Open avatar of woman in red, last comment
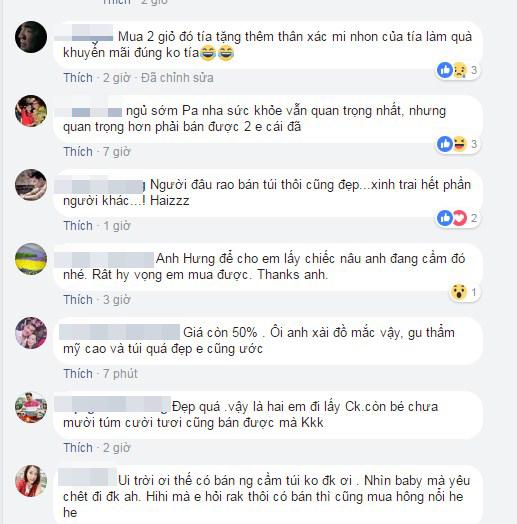Viewport: 517px width, 524px height. (x=31, y=481)
